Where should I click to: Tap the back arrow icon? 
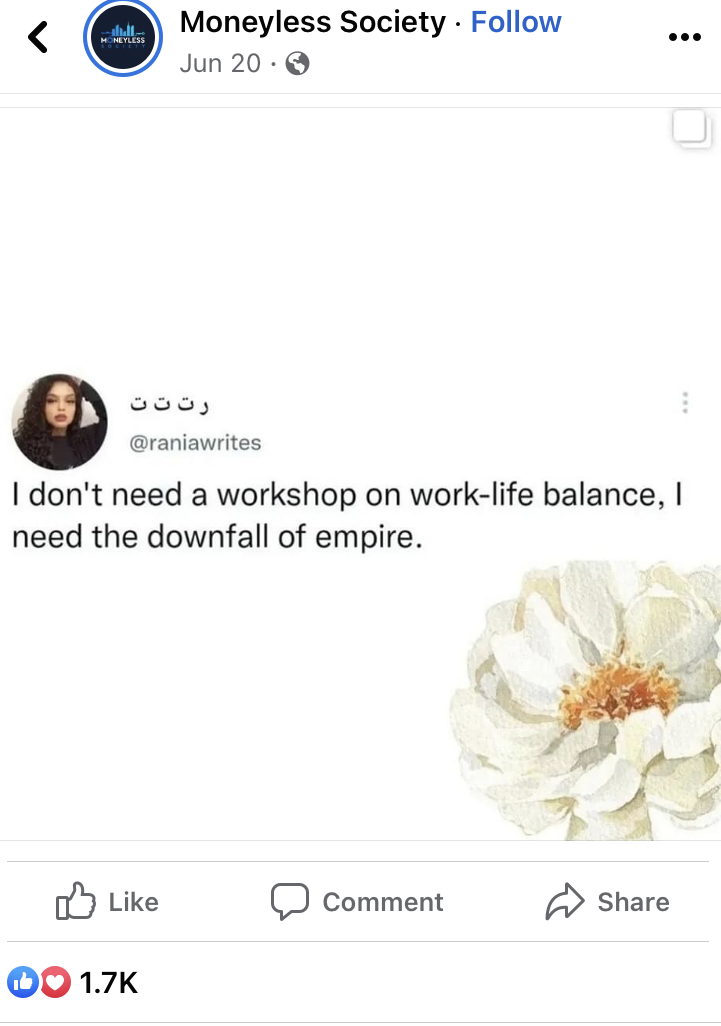click(38, 37)
